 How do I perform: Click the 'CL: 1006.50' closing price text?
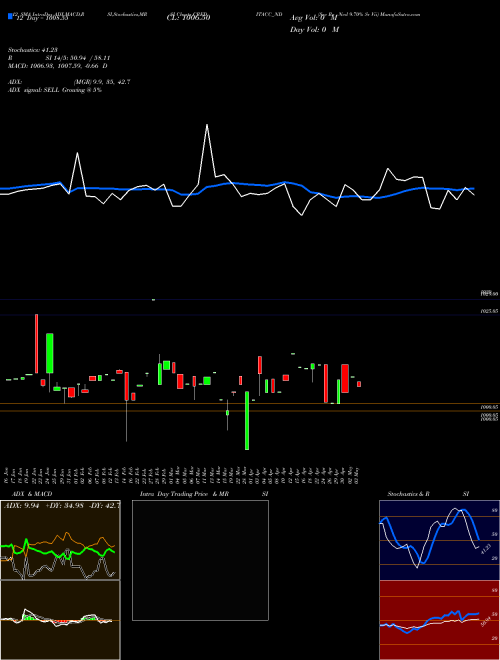189,18
